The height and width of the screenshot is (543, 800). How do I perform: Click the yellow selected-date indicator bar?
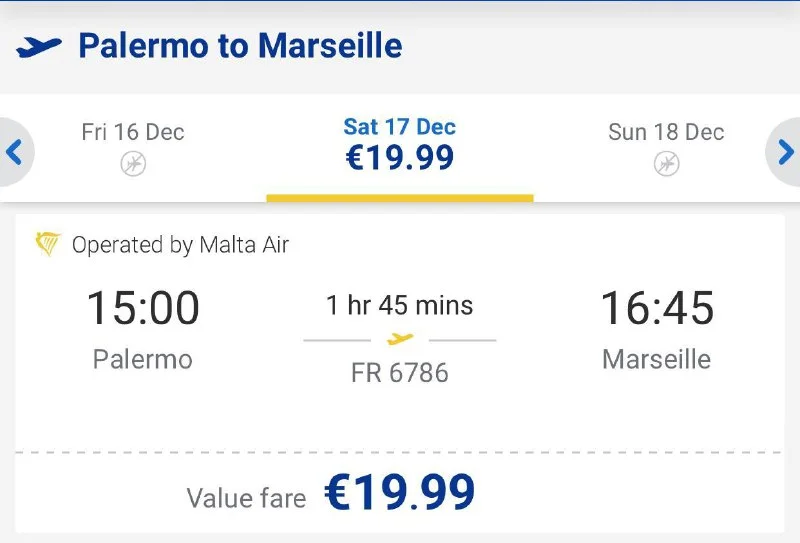[400, 197]
